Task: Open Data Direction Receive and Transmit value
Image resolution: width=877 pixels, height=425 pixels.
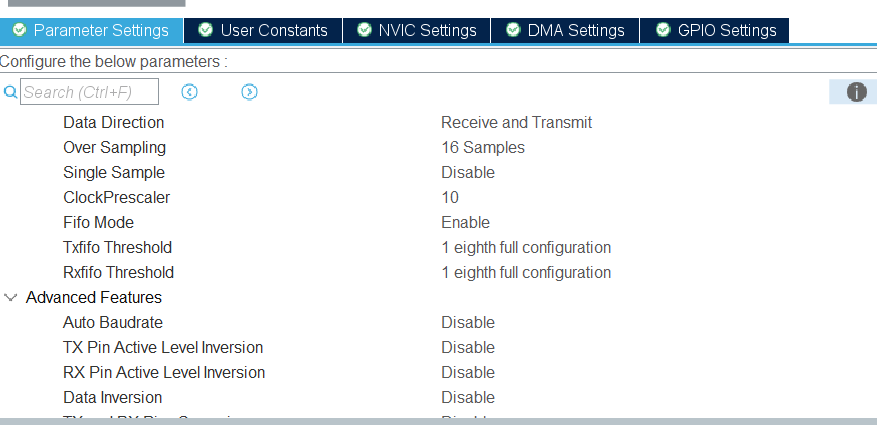Action: coord(516,122)
